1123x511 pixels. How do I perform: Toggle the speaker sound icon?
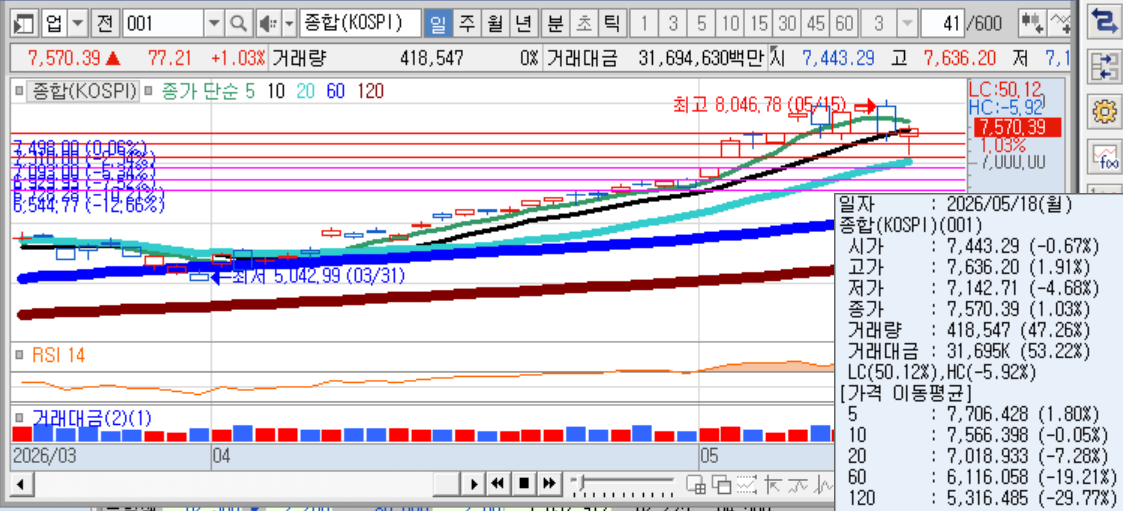coord(269,24)
